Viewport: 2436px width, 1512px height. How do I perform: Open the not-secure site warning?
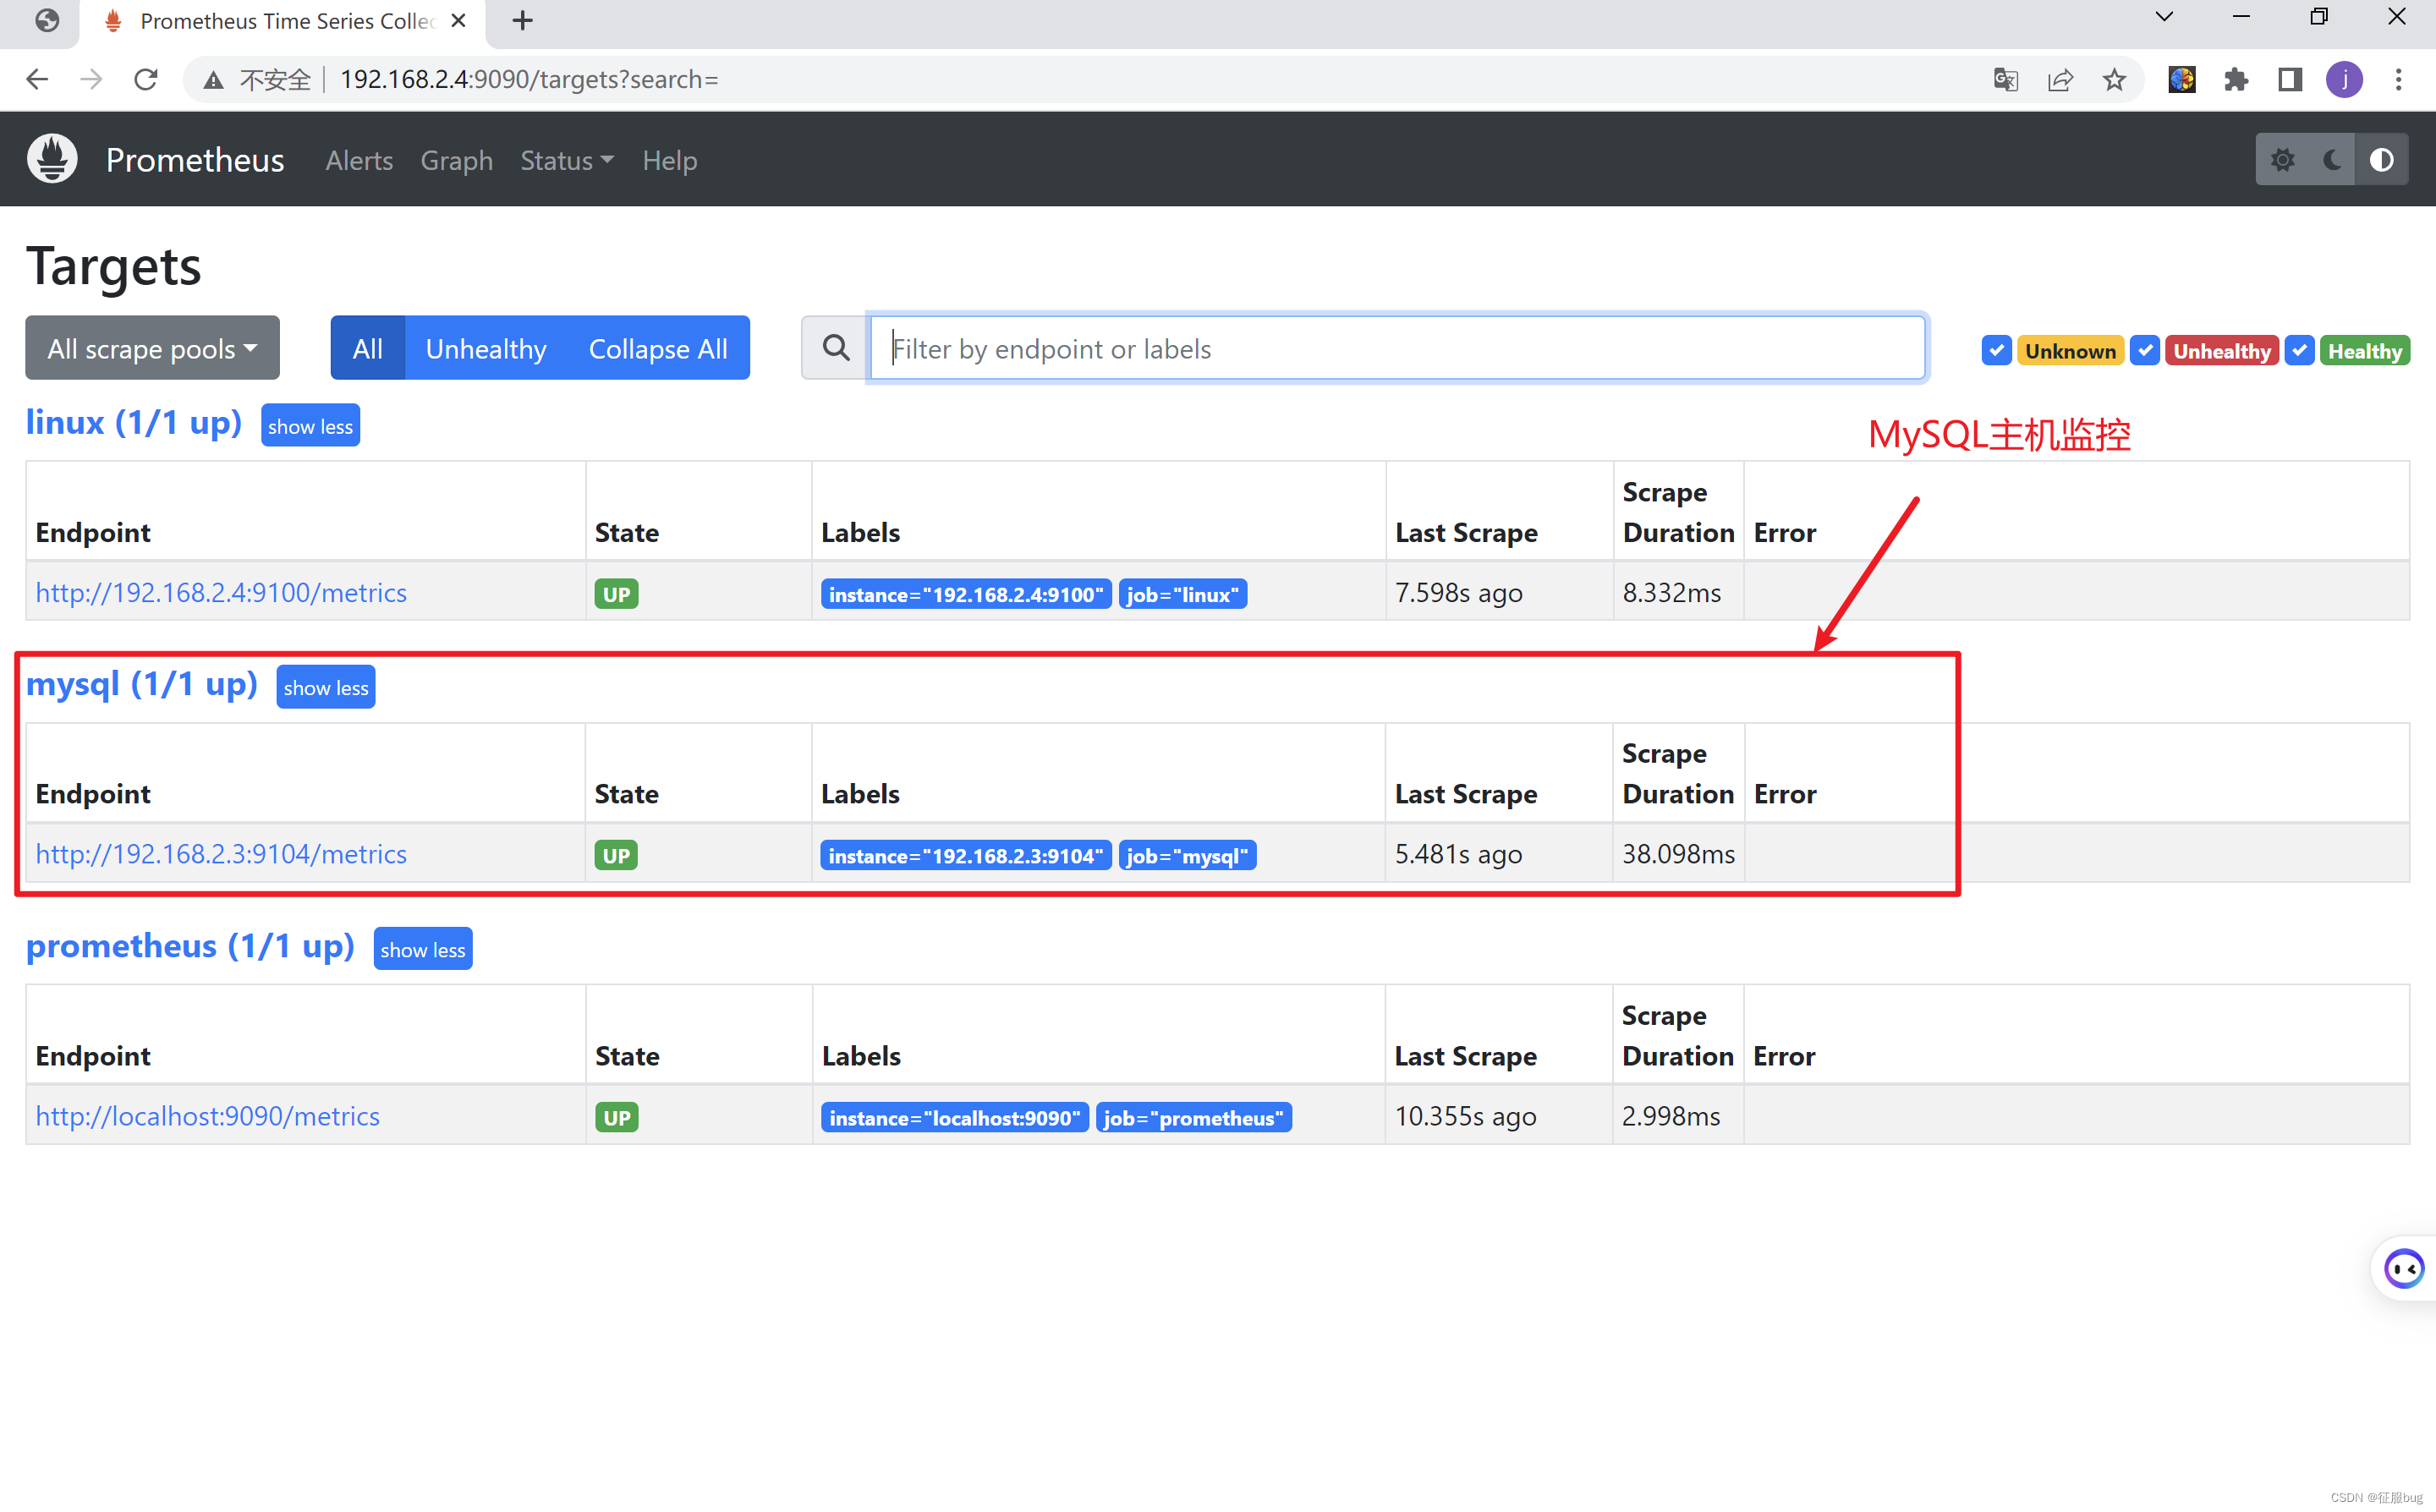[257, 79]
